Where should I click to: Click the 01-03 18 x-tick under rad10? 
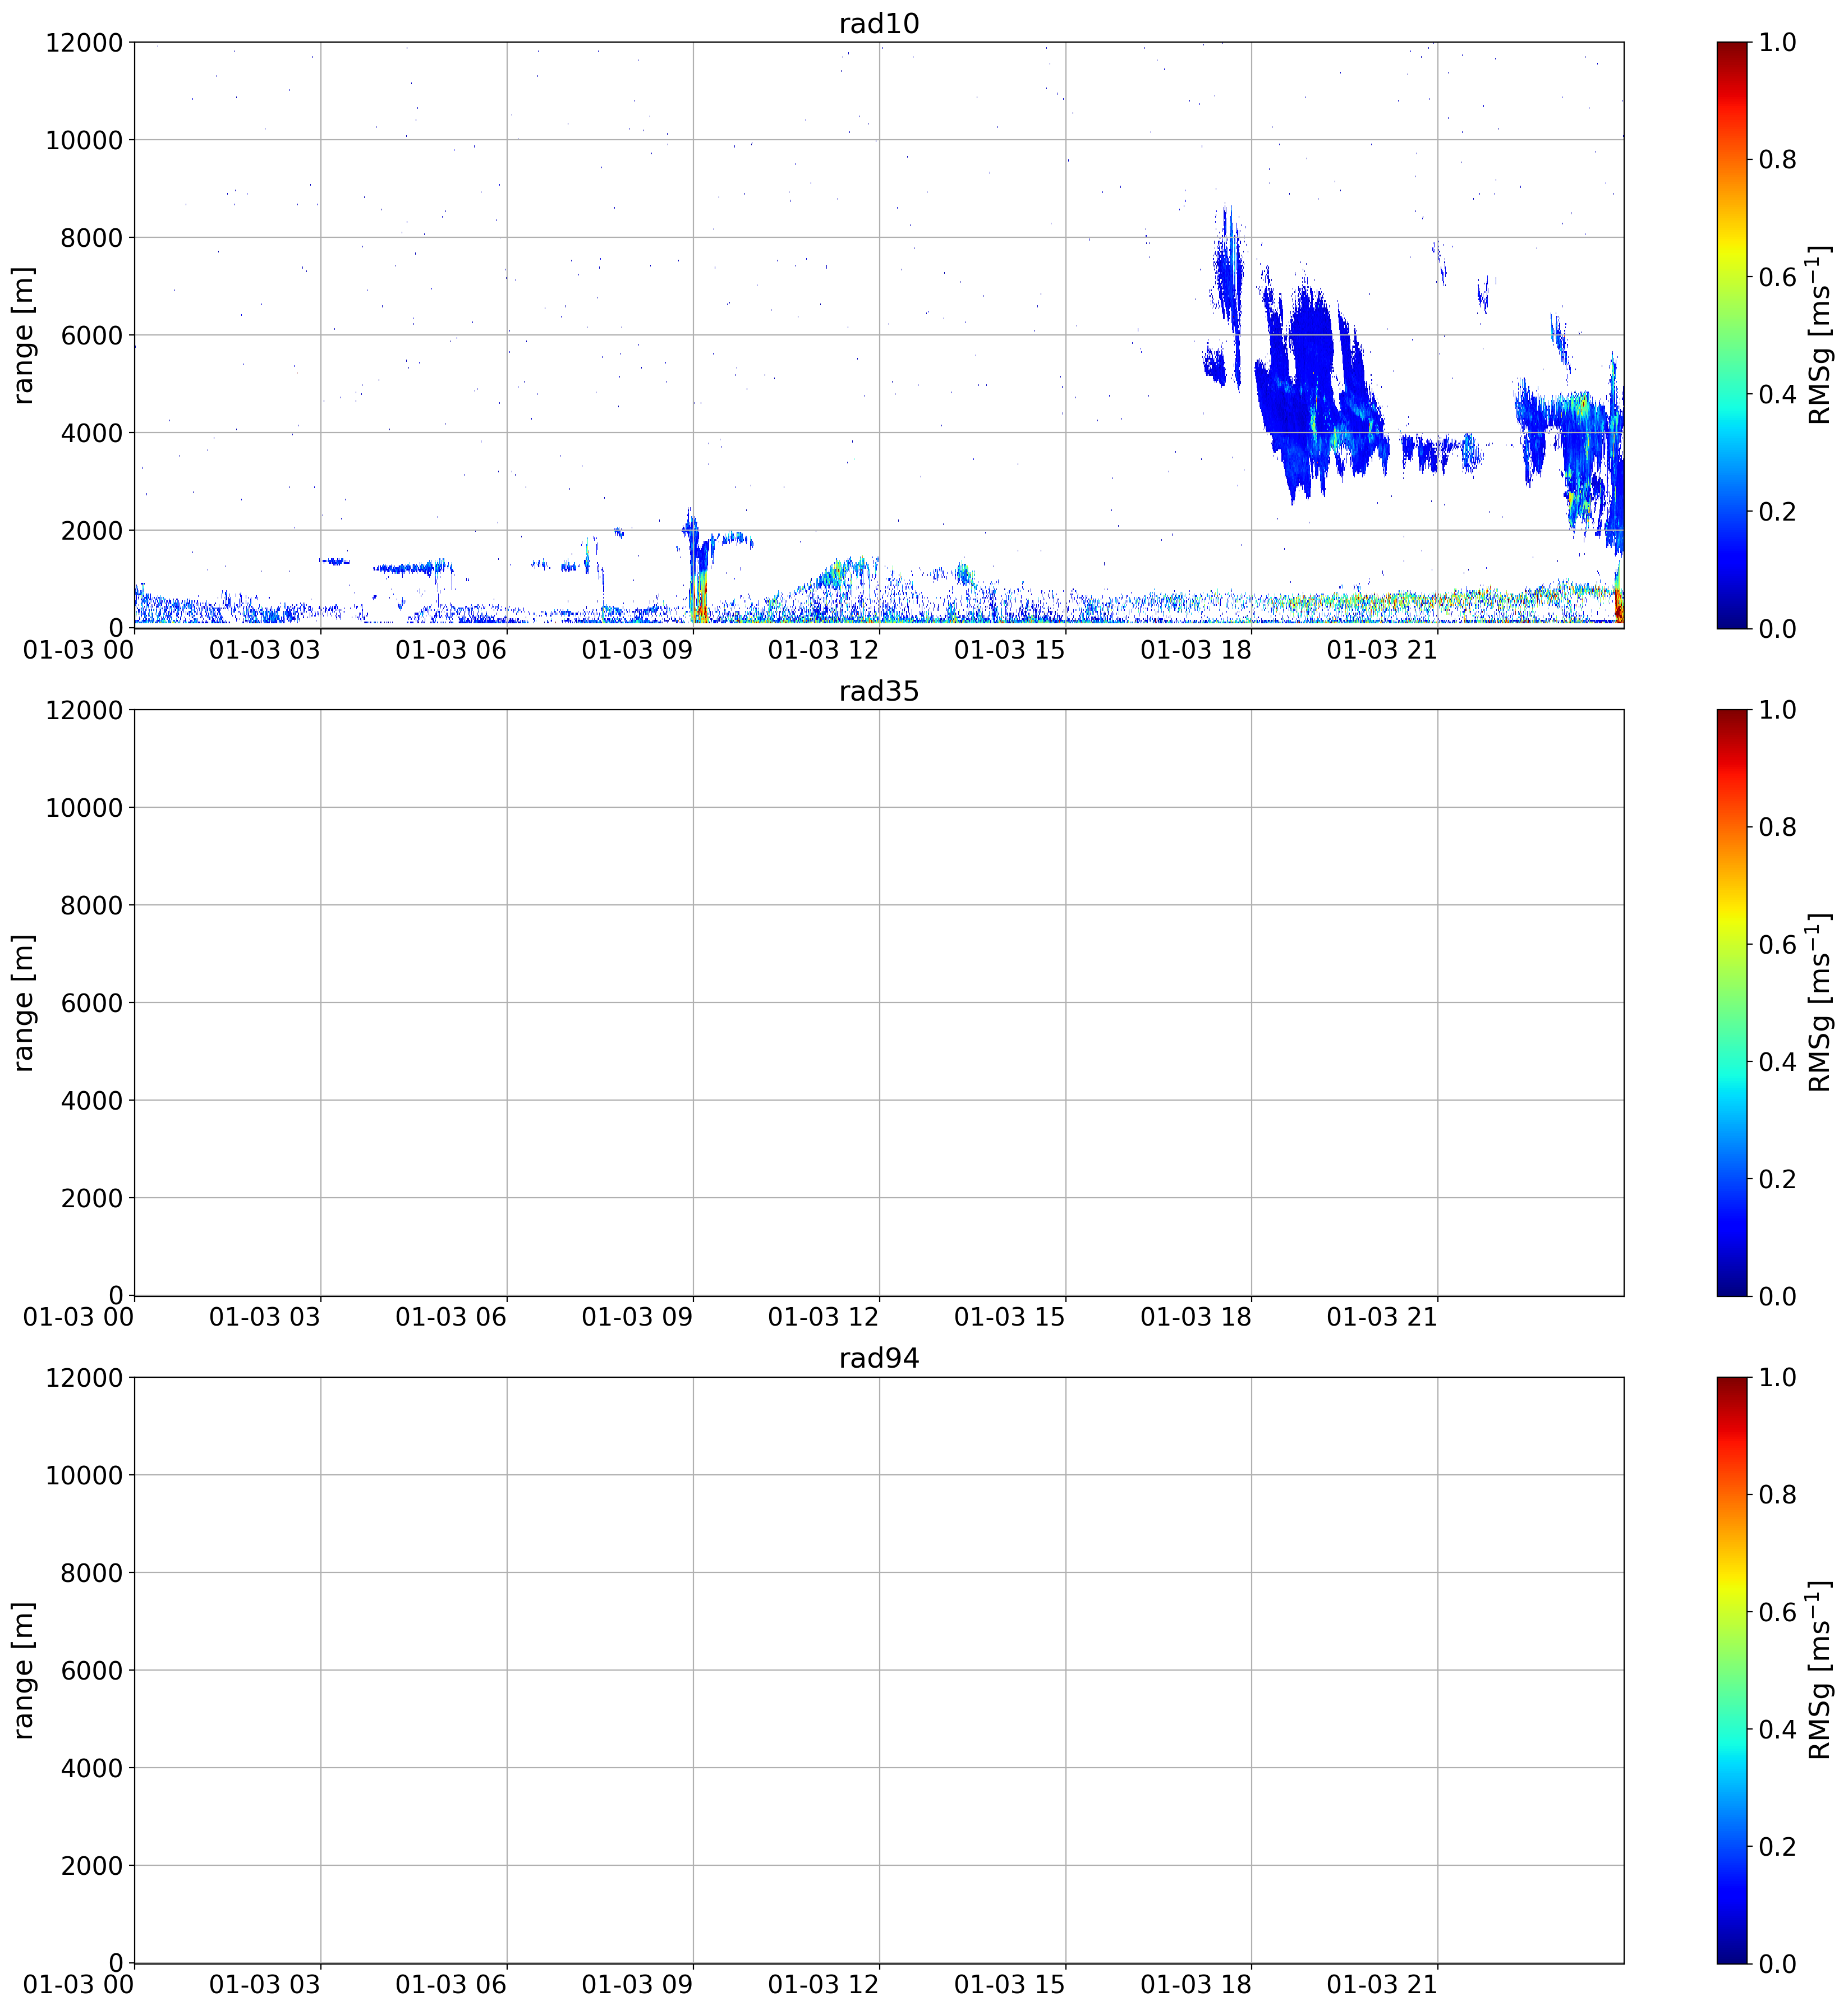pos(1196,650)
